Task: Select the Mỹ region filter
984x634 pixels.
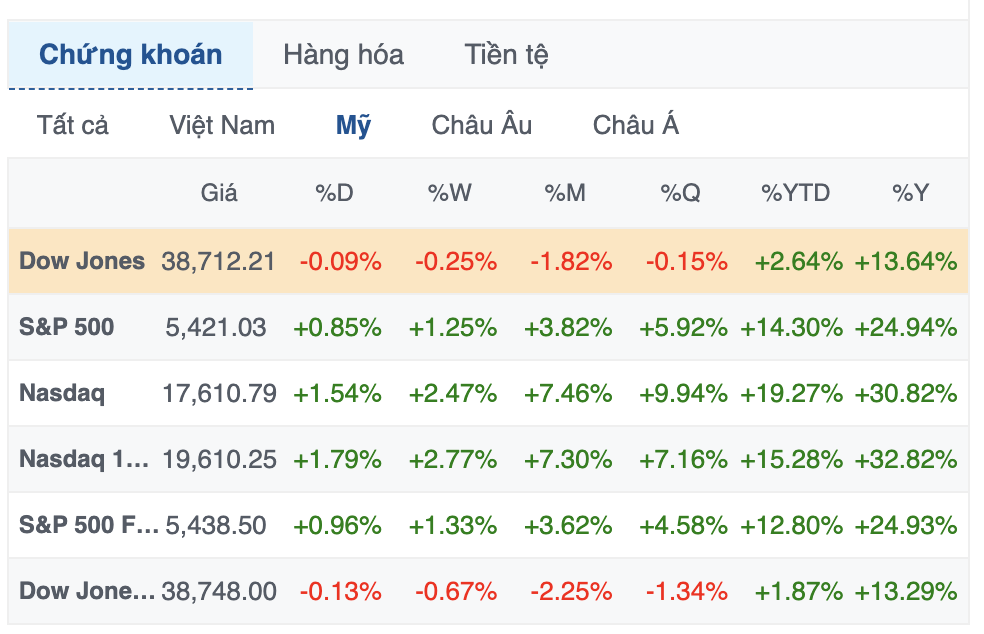Action: 353,125
